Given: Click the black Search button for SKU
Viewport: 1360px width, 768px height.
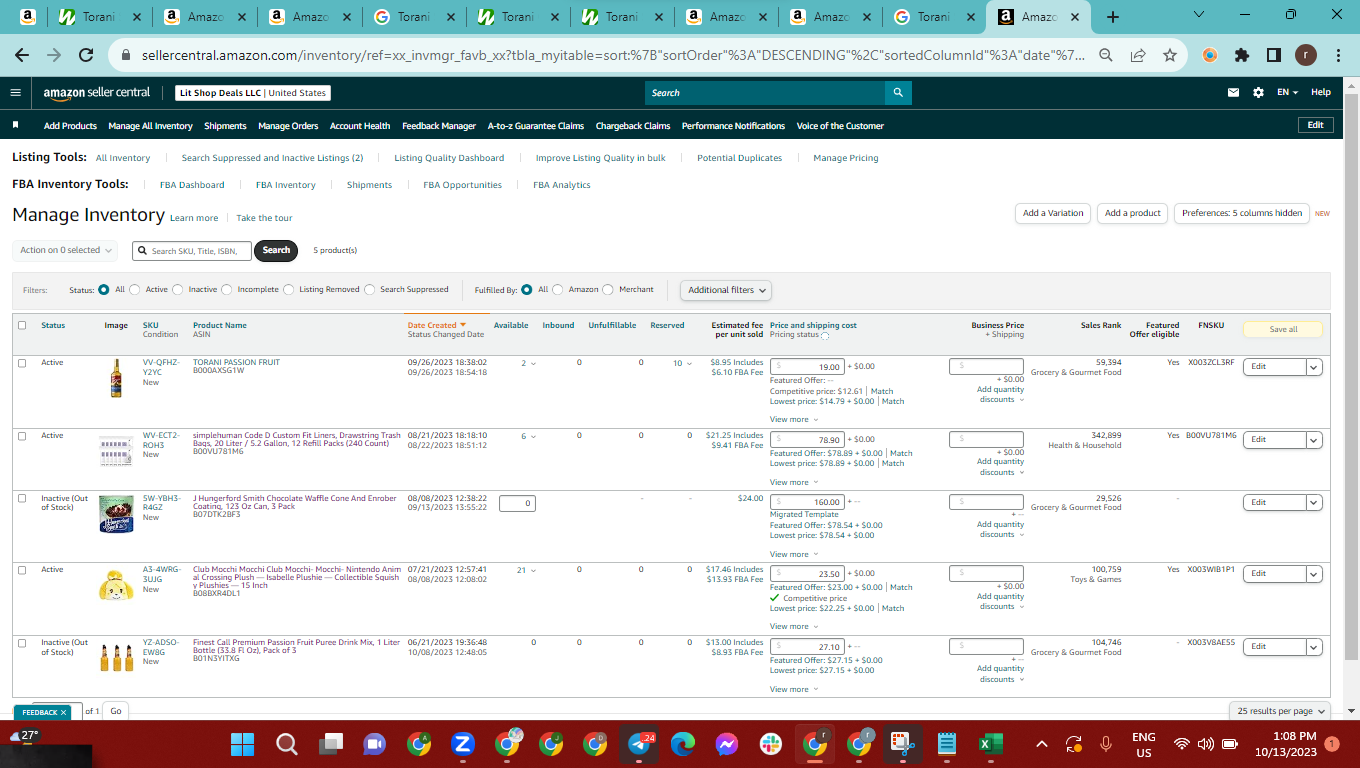Looking at the screenshot, I should tap(276, 250).
